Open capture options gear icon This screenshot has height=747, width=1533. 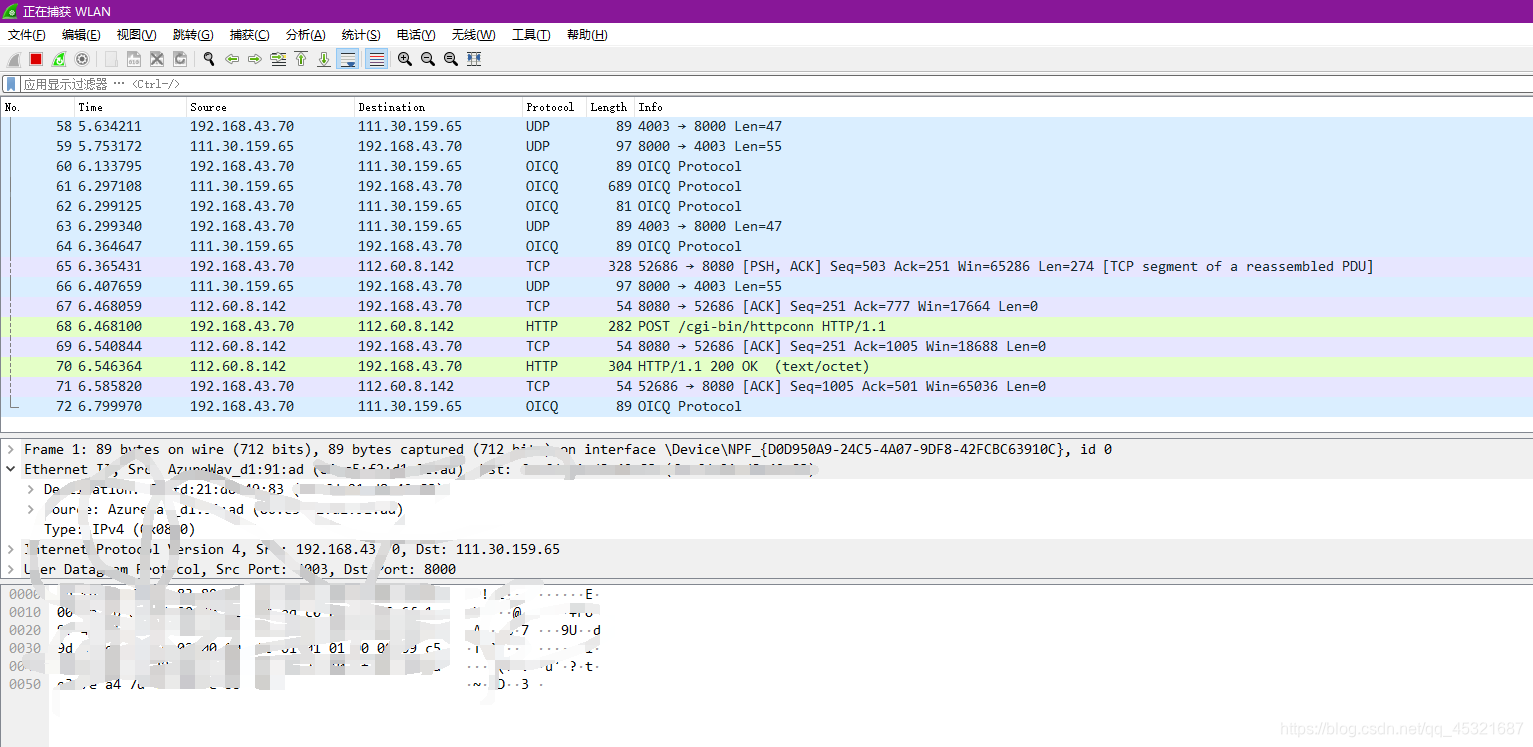tap(82, 59)
